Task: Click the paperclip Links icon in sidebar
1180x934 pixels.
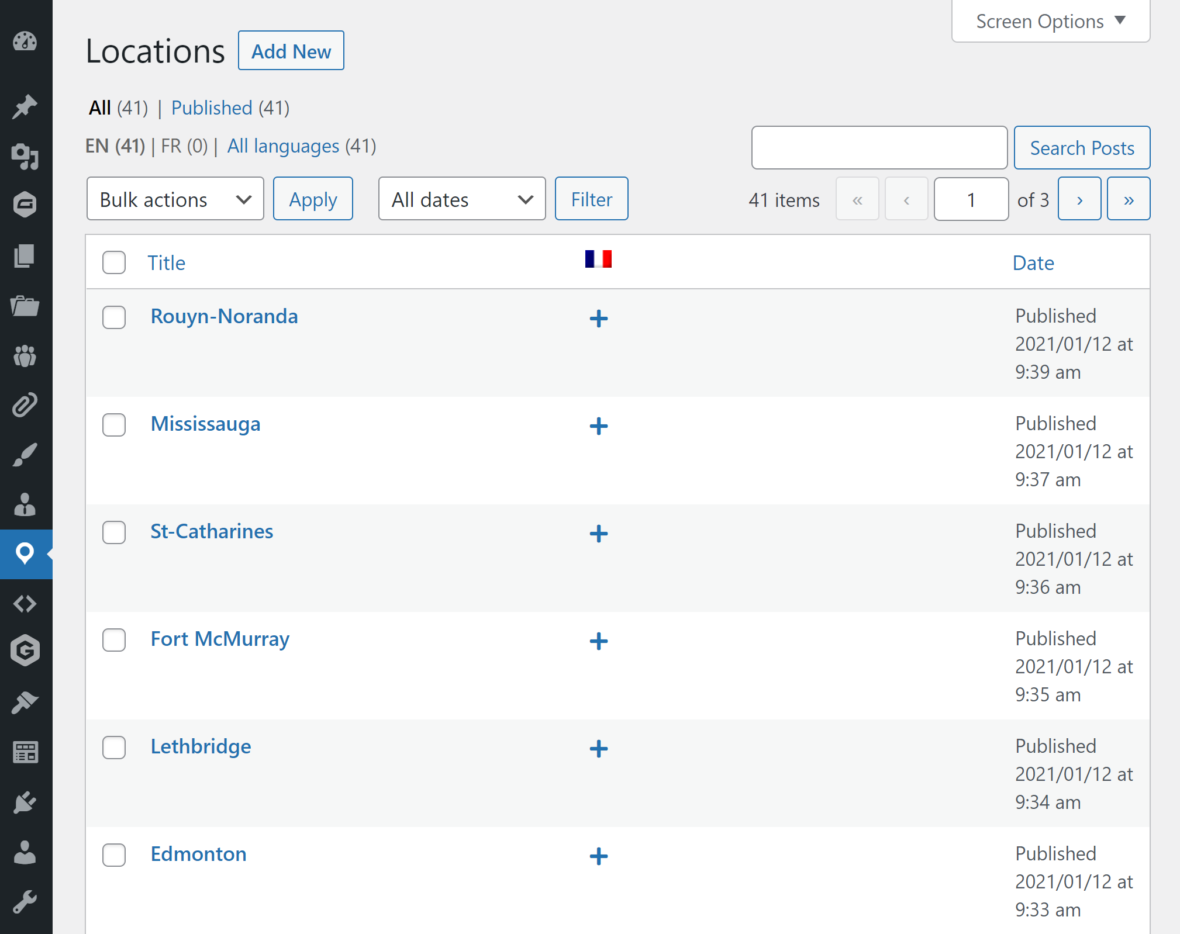Action: pyautogui.click(x=25, y=405)
